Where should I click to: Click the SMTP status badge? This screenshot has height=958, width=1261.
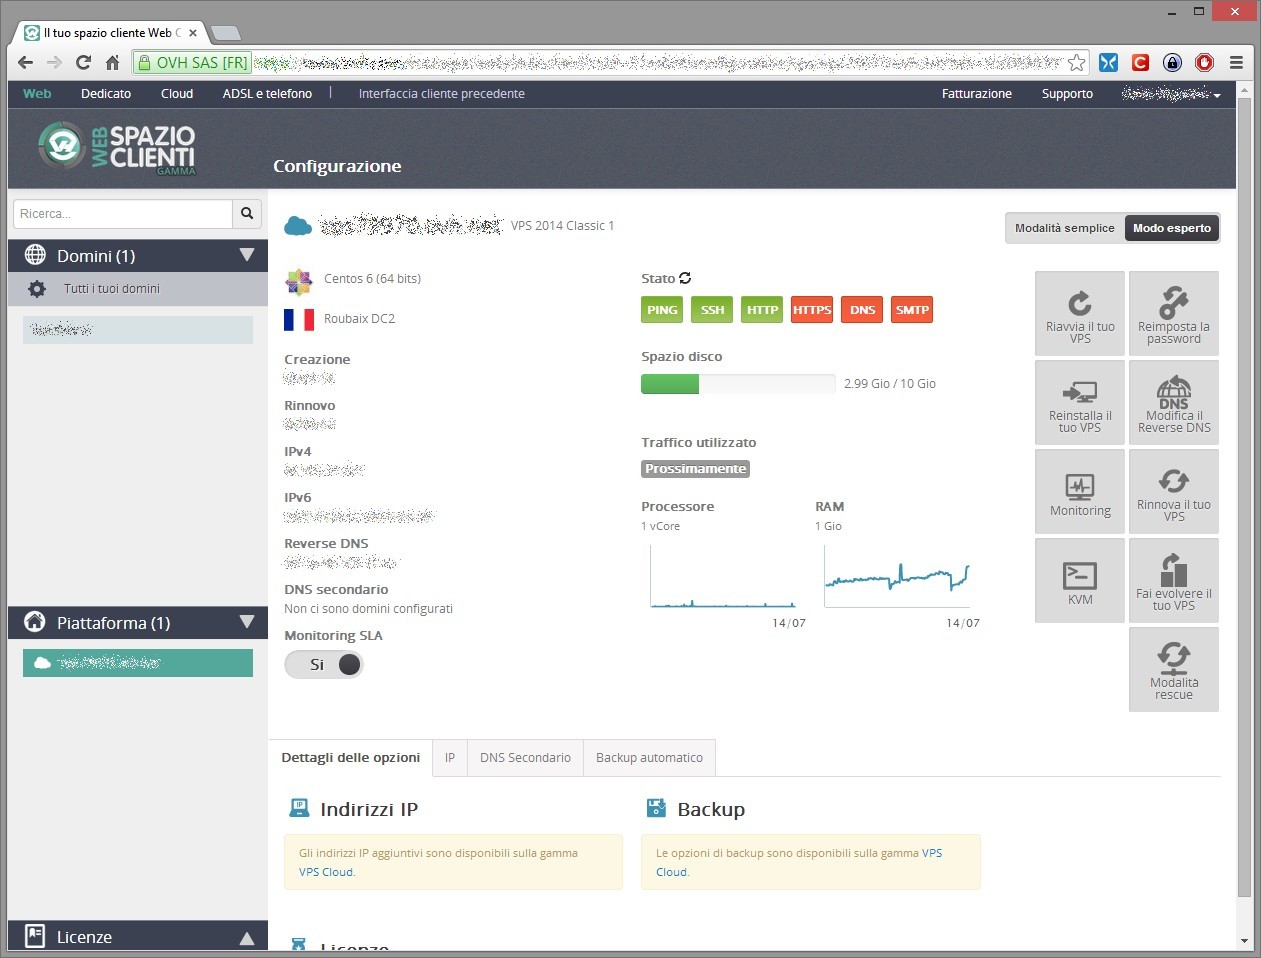912,310
